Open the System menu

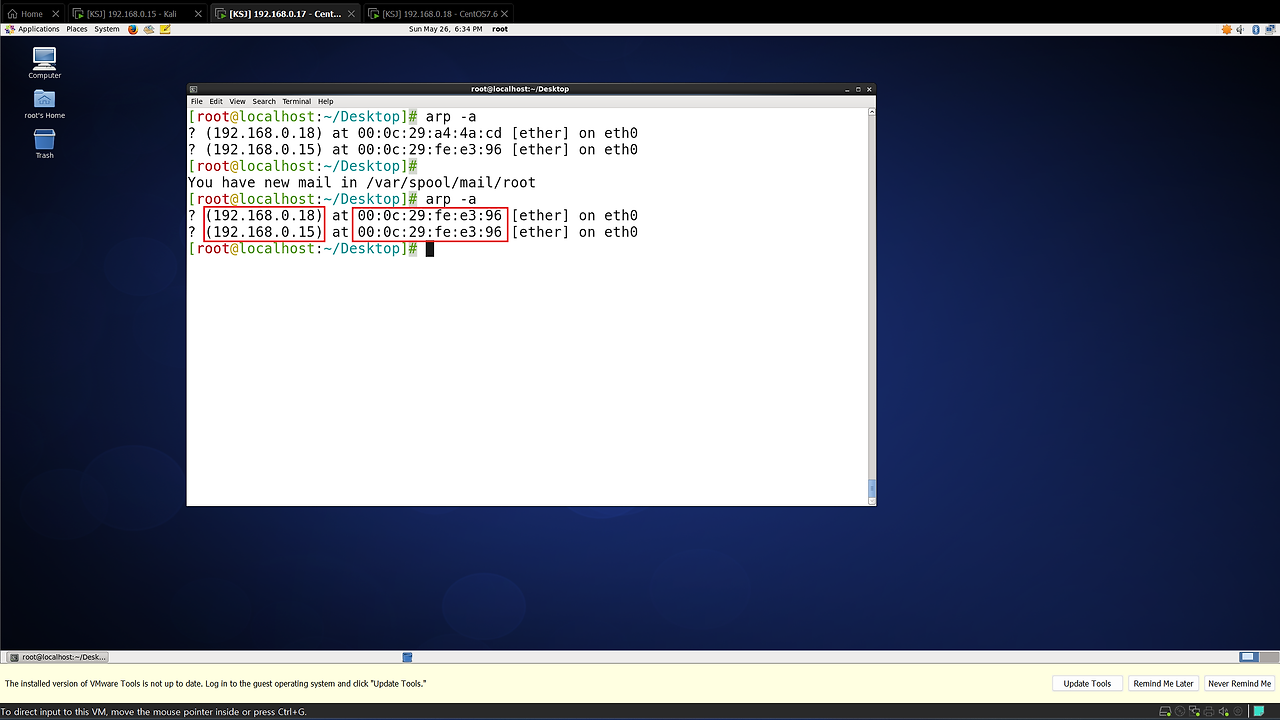pos(106,29)
